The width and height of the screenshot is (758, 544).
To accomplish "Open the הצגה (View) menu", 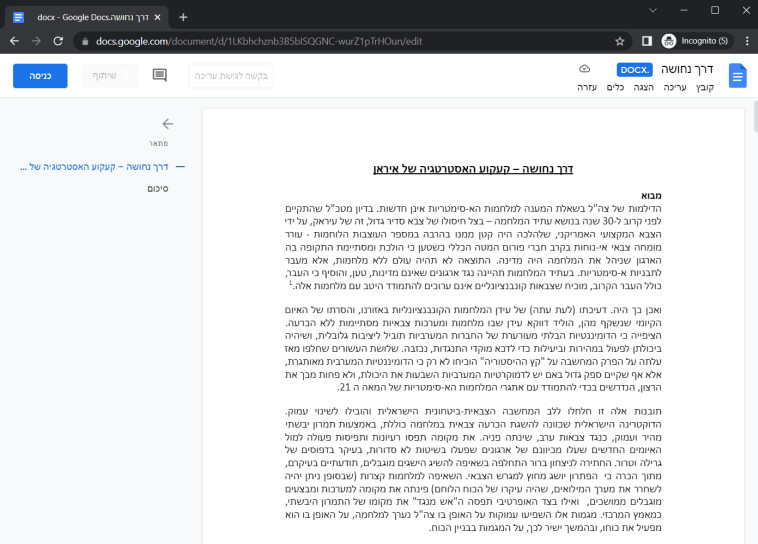I will [x=645, y=88].
